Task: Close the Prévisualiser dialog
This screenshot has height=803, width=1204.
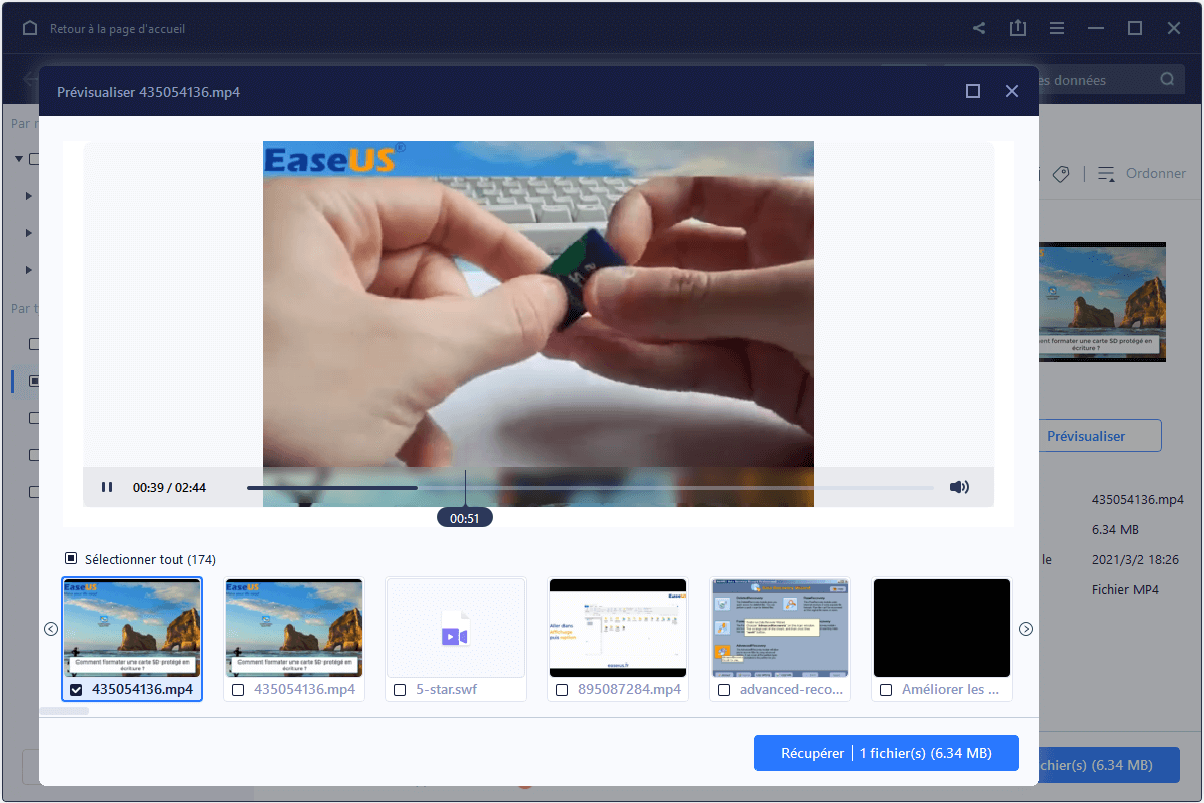Action: coord(1012,92)
